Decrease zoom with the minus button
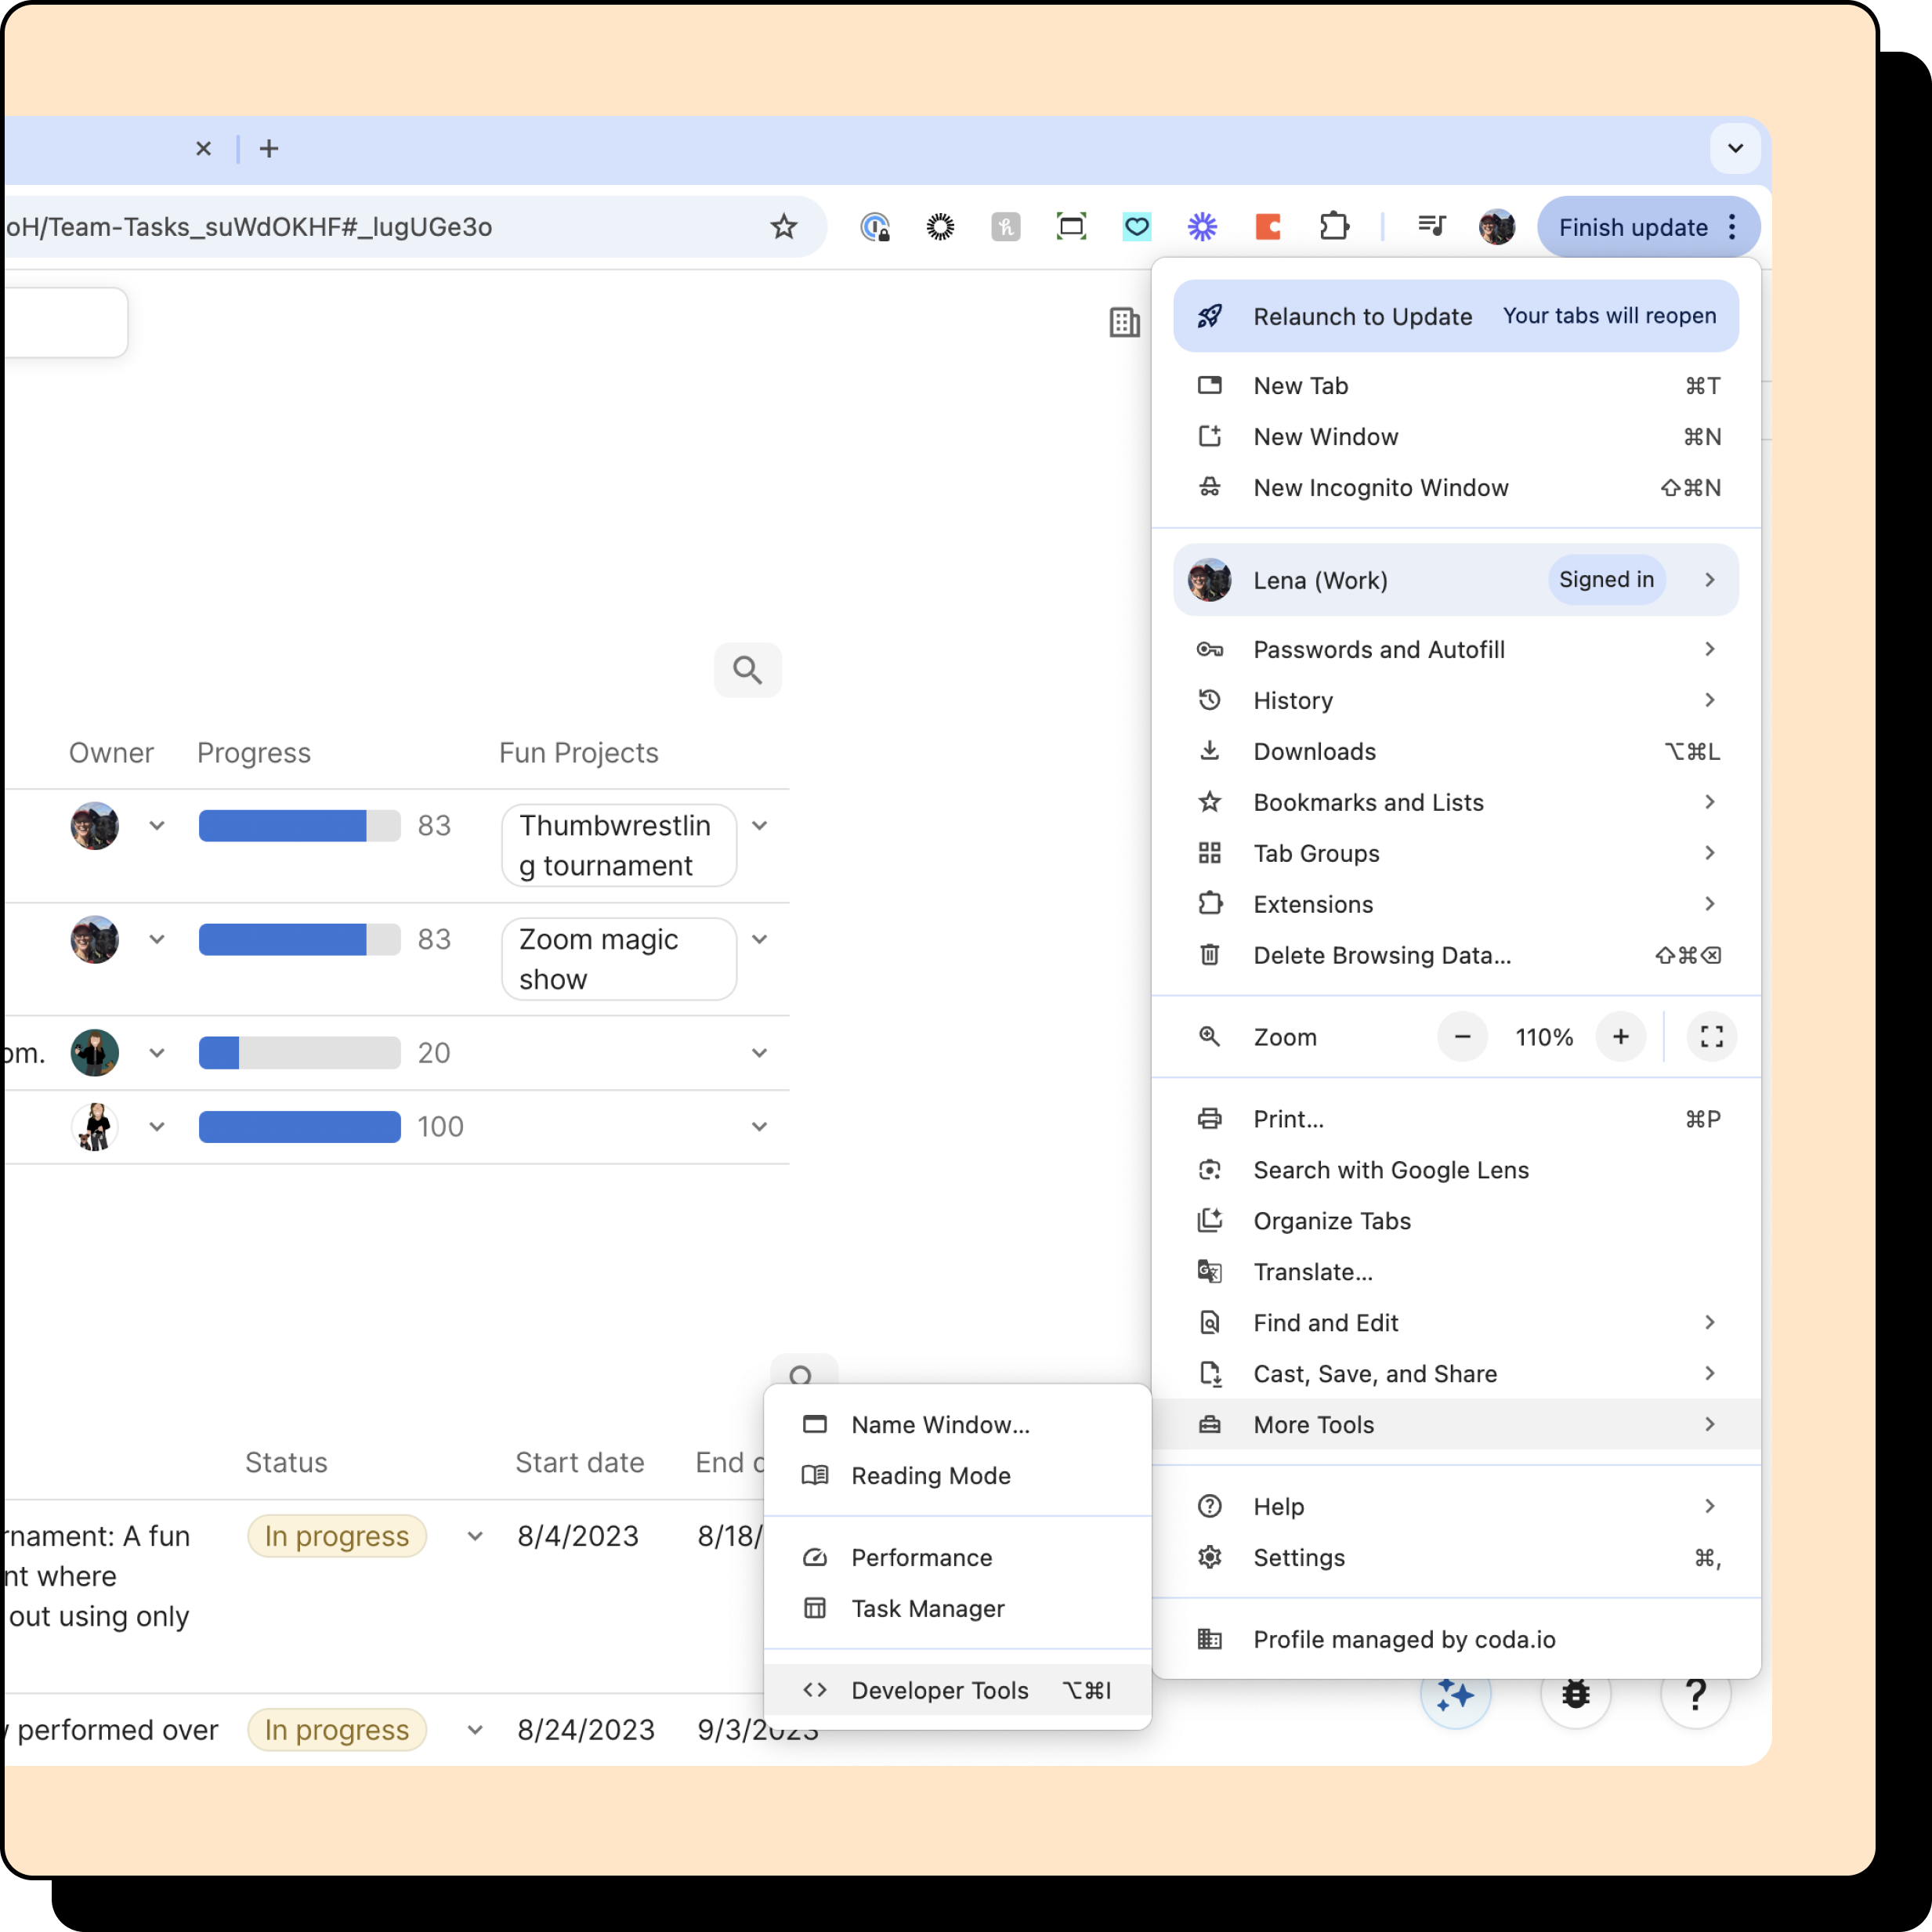Screen dimensions: 1932x1932 click(1462, 1037)
